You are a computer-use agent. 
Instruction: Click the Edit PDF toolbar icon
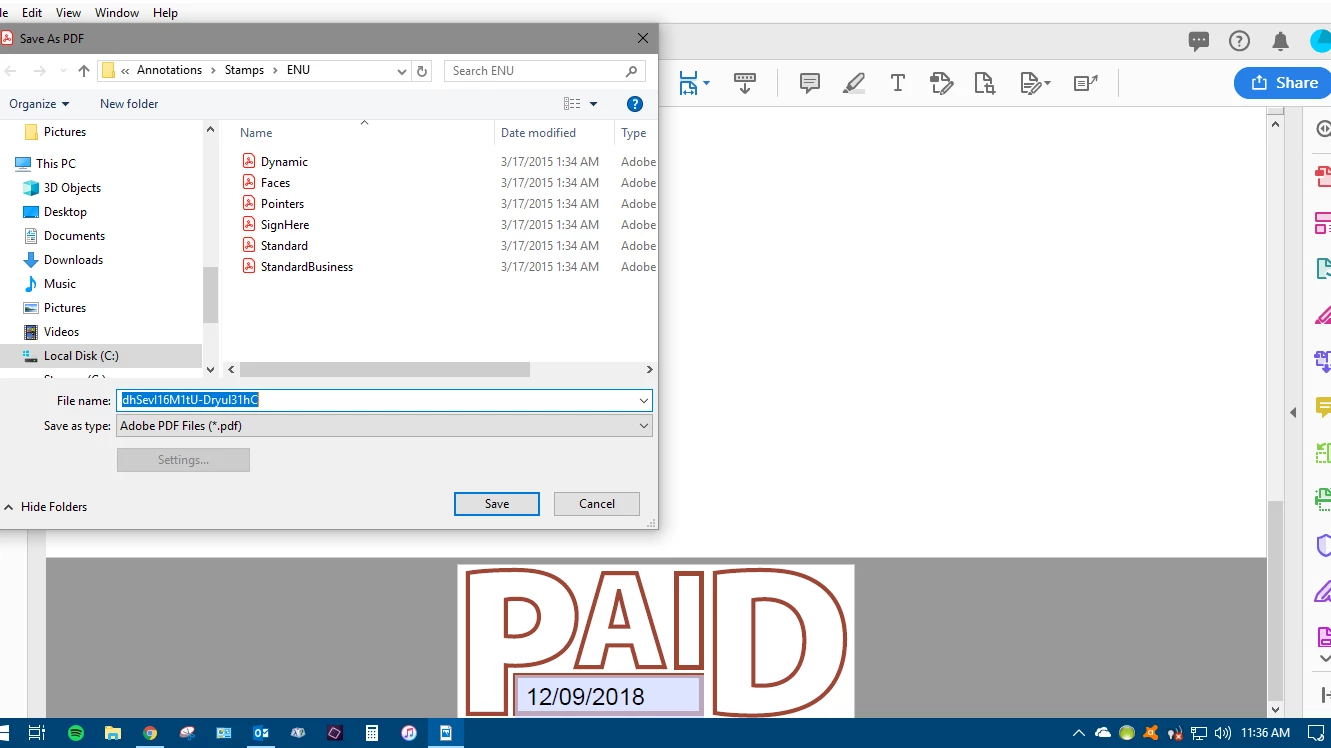(941, 83)
